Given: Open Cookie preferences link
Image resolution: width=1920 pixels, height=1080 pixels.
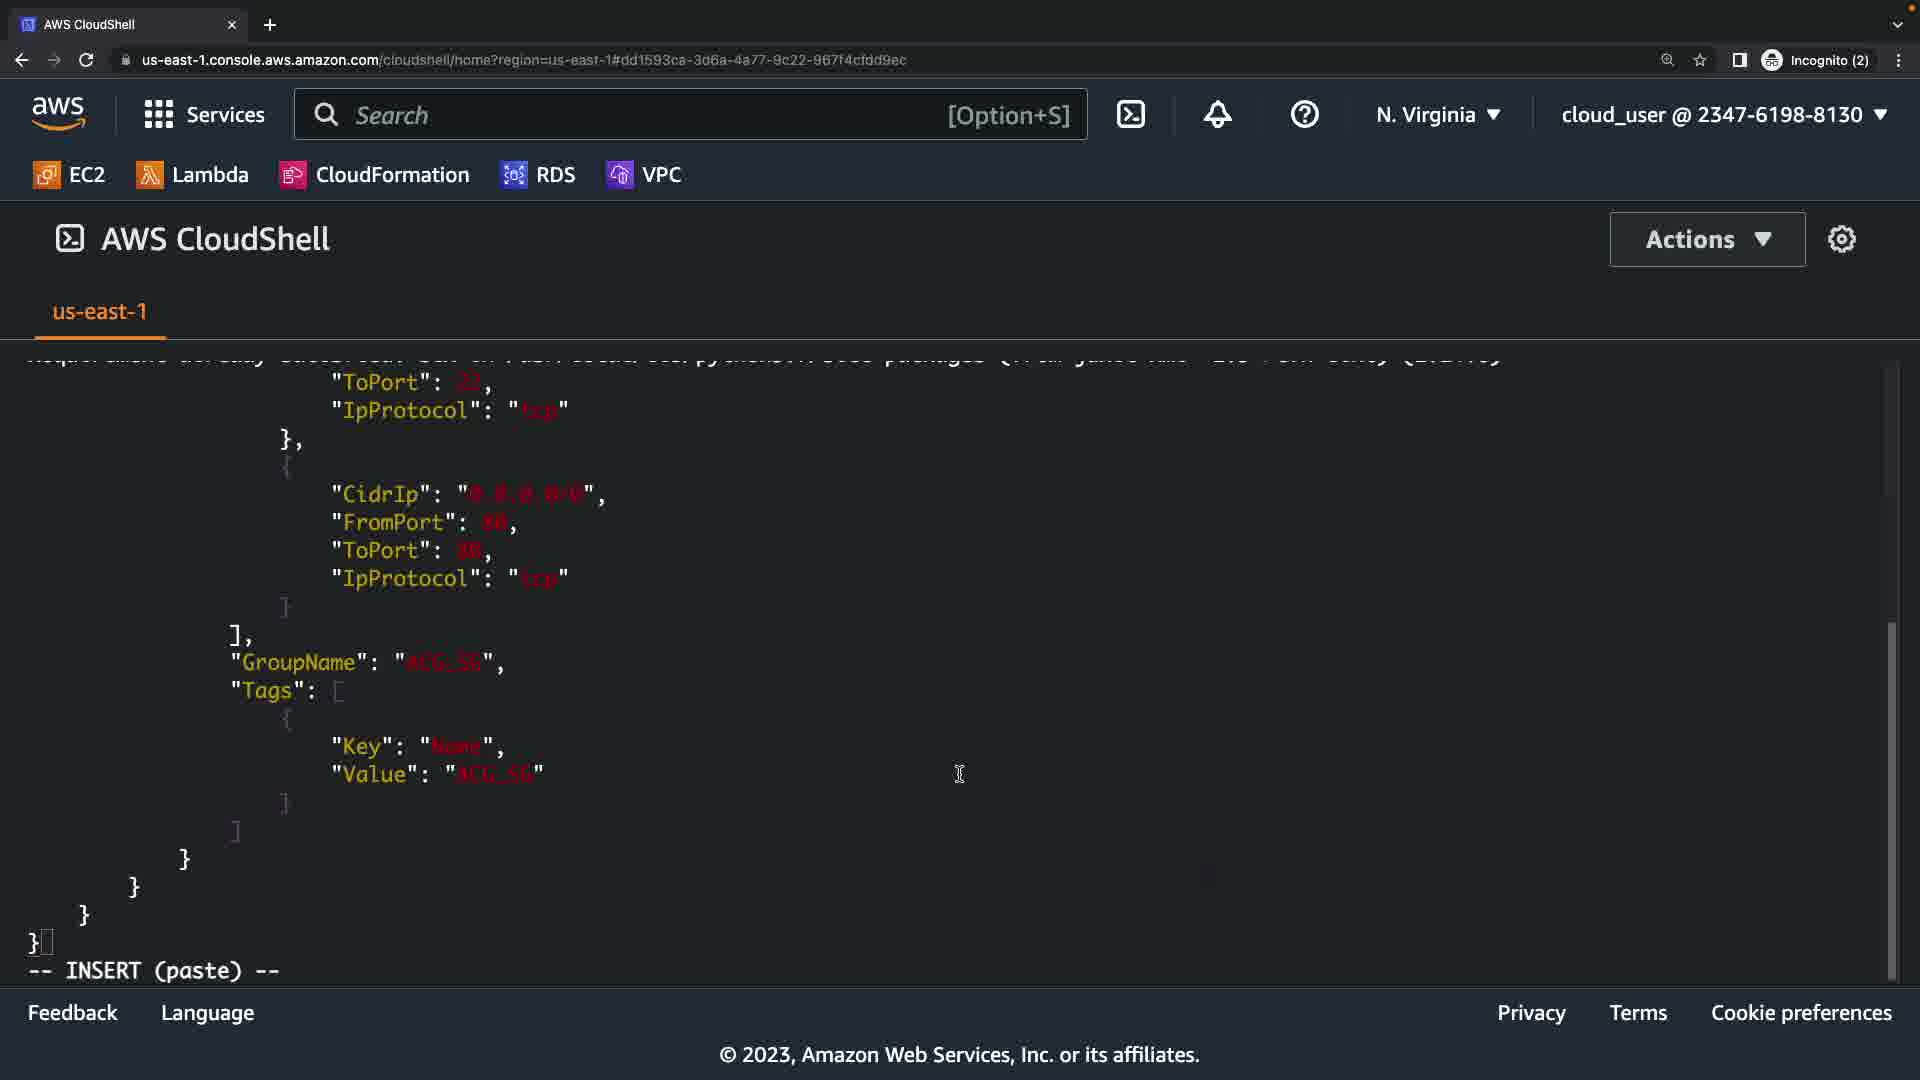Looking at the screenshot, I should point(1800,1013).
